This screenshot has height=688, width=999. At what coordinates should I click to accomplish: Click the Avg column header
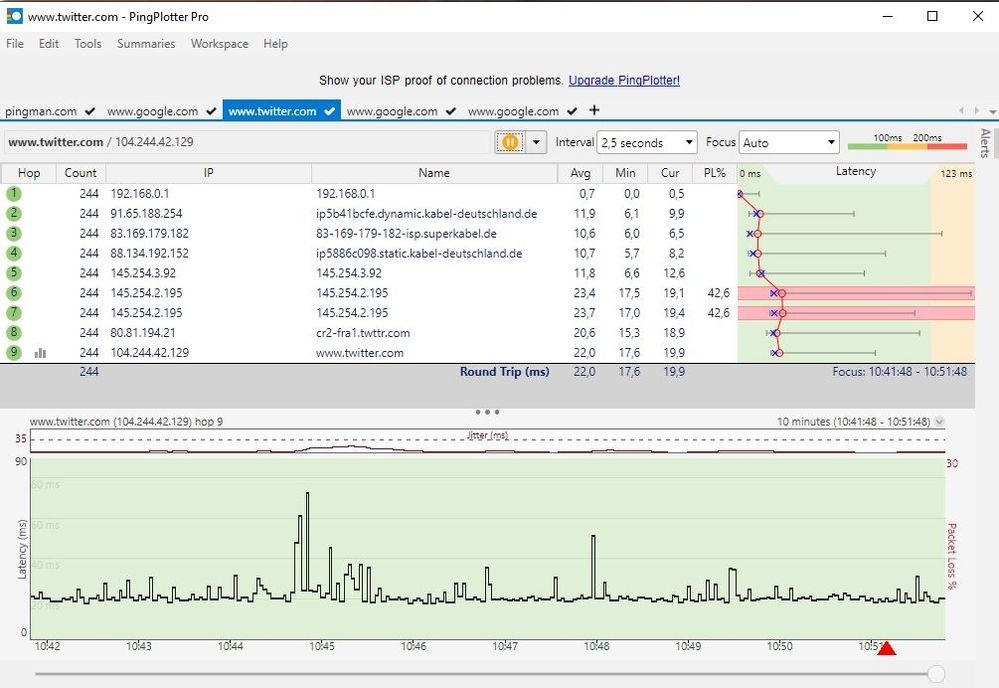click(580, 173)
